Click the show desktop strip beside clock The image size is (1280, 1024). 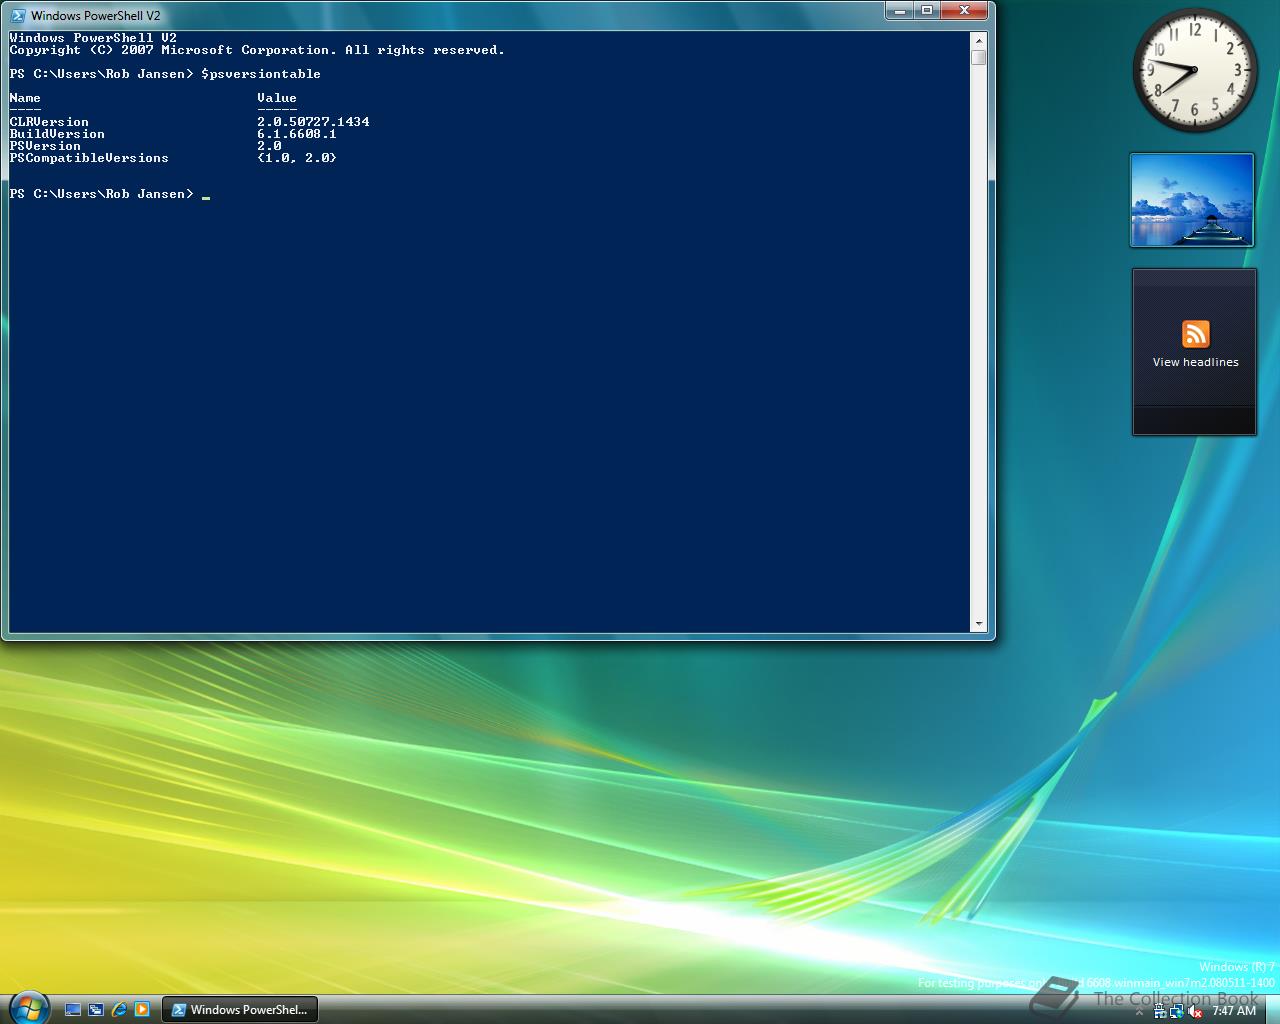(1272, 1010)
